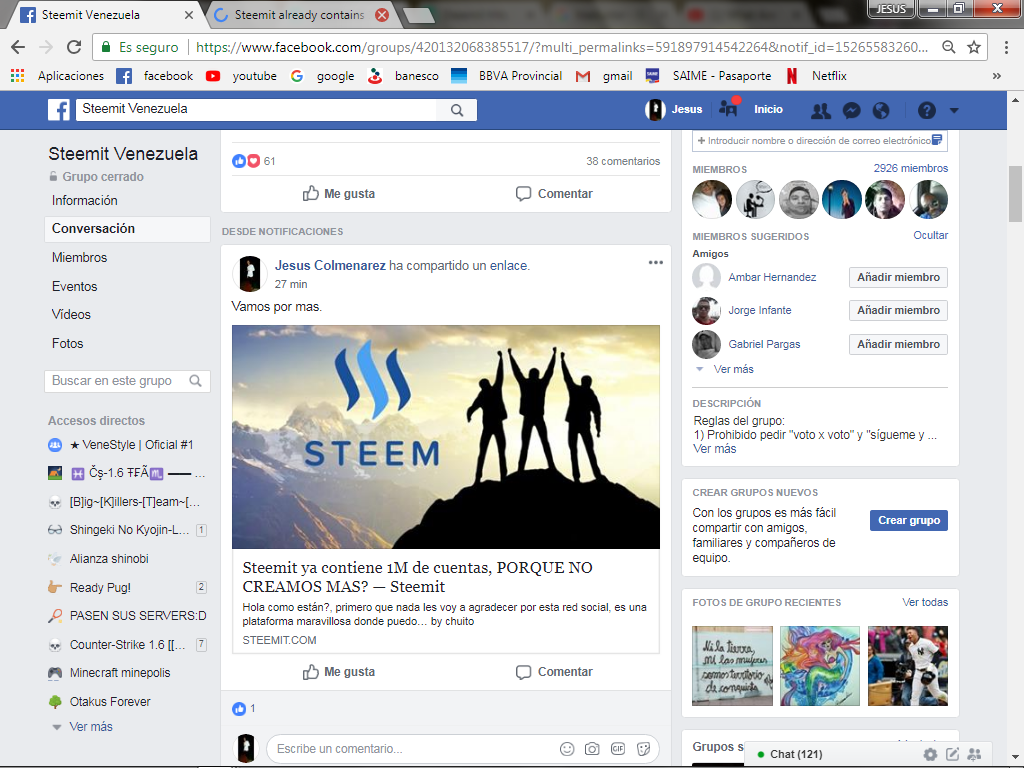Go back with the browser back arrow
Viewport: 1024px width, 768px height.
(x=18, y=47)
